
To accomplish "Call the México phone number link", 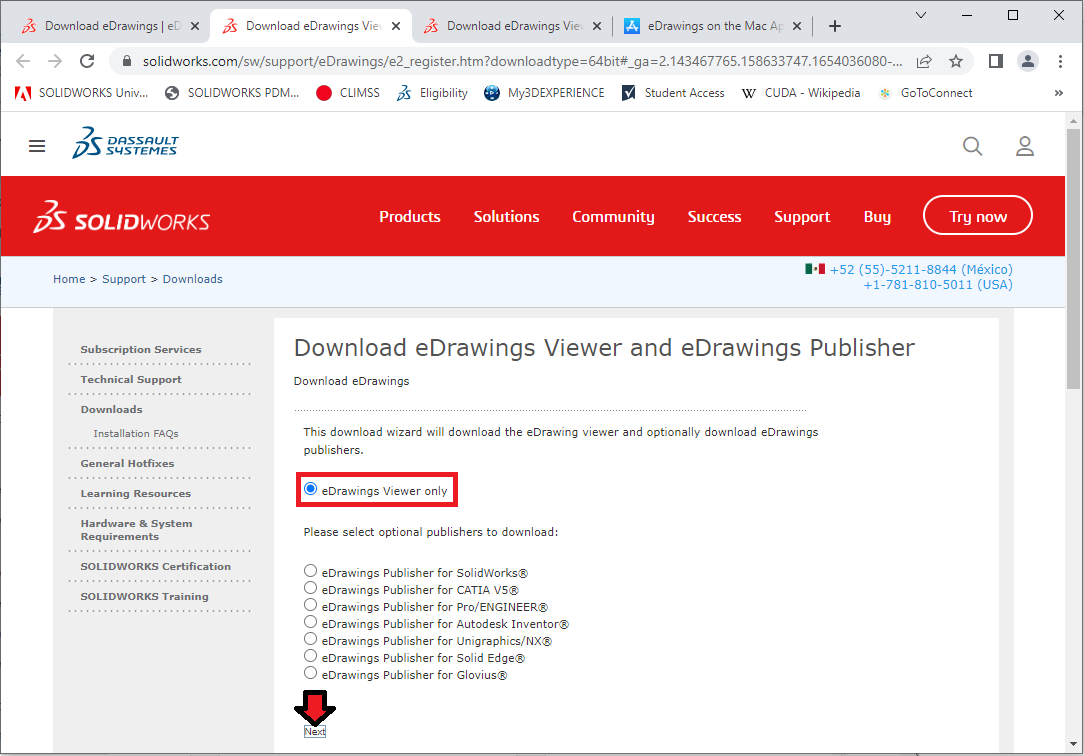I will pyautogui.click(x=921, y=270).
